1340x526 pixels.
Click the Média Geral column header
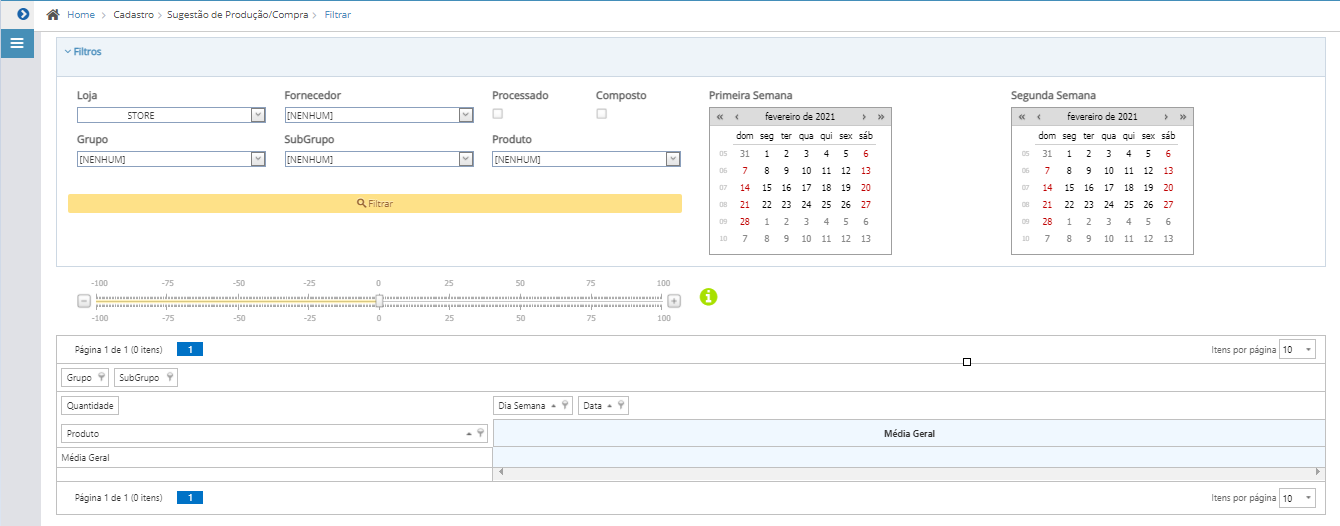tap(909, 433)
